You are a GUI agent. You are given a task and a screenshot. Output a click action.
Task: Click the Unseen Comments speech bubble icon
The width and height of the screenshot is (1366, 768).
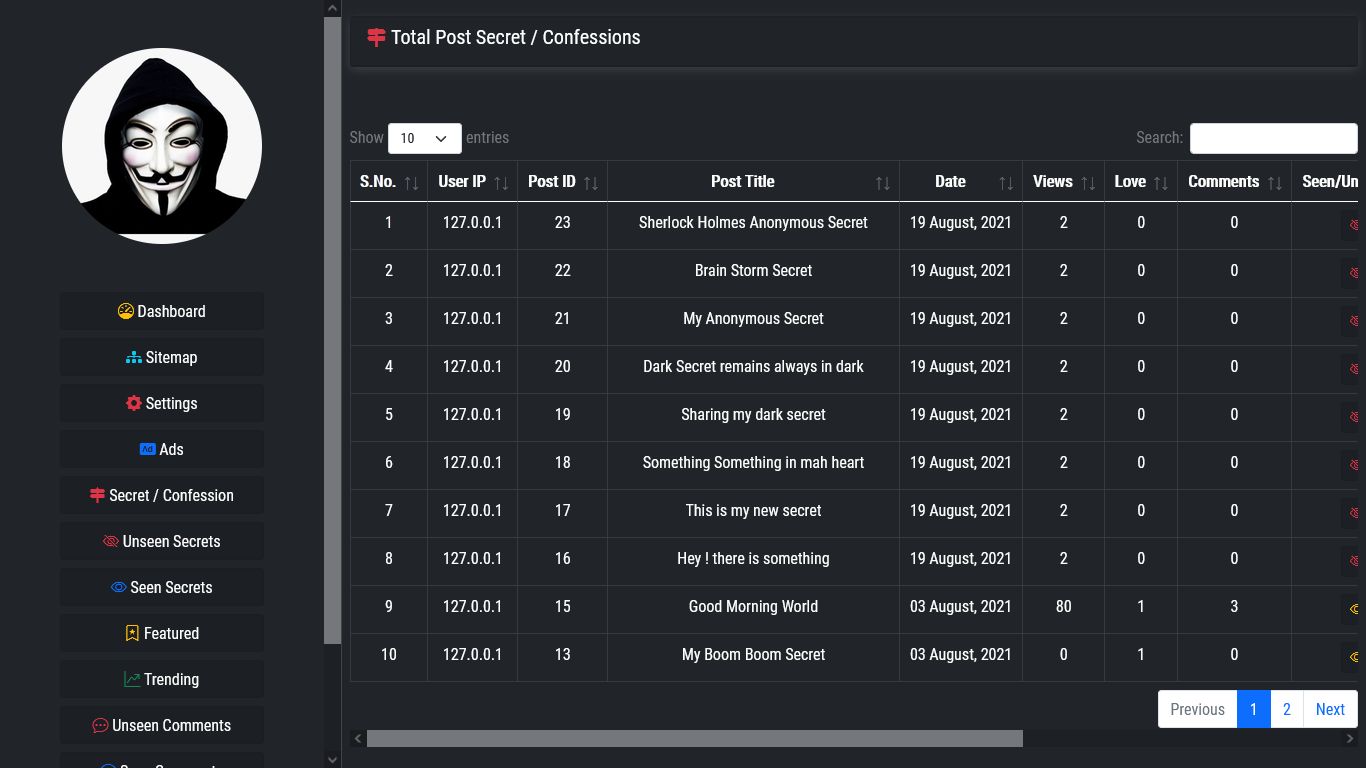pyautogui.click(x=99, y=725)
